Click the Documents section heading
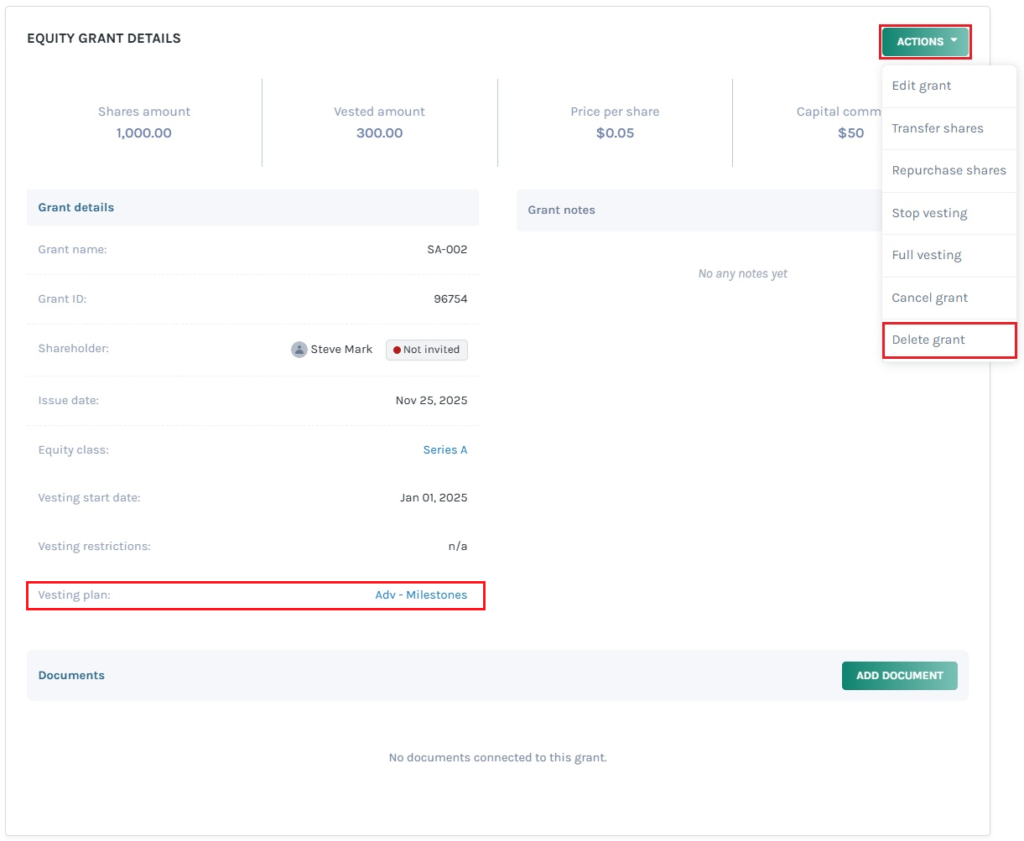This screenshot has width=1024, height=841. pos(71,675)
